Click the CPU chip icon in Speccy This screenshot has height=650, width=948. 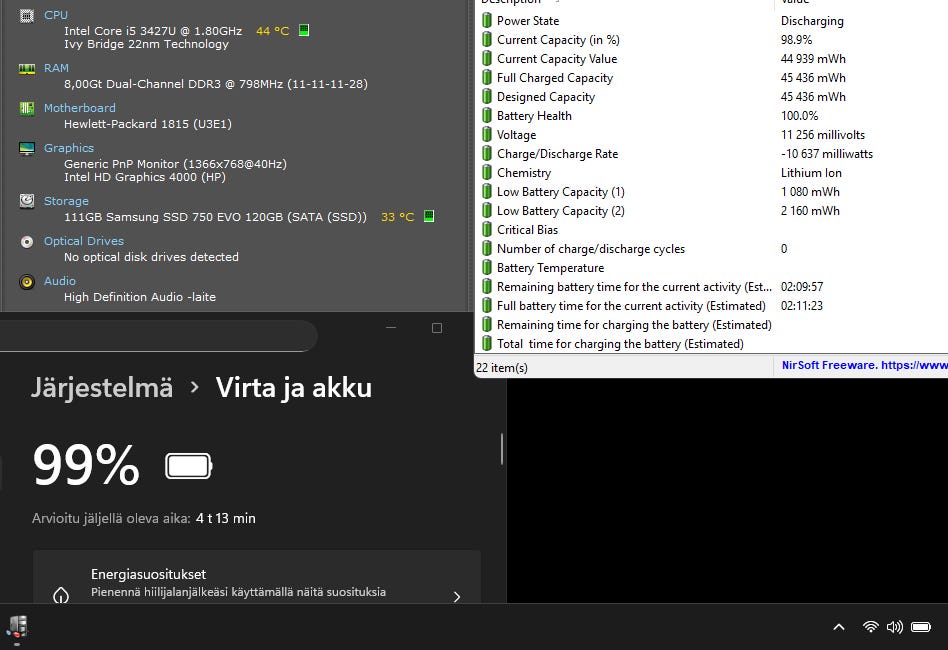27,16
